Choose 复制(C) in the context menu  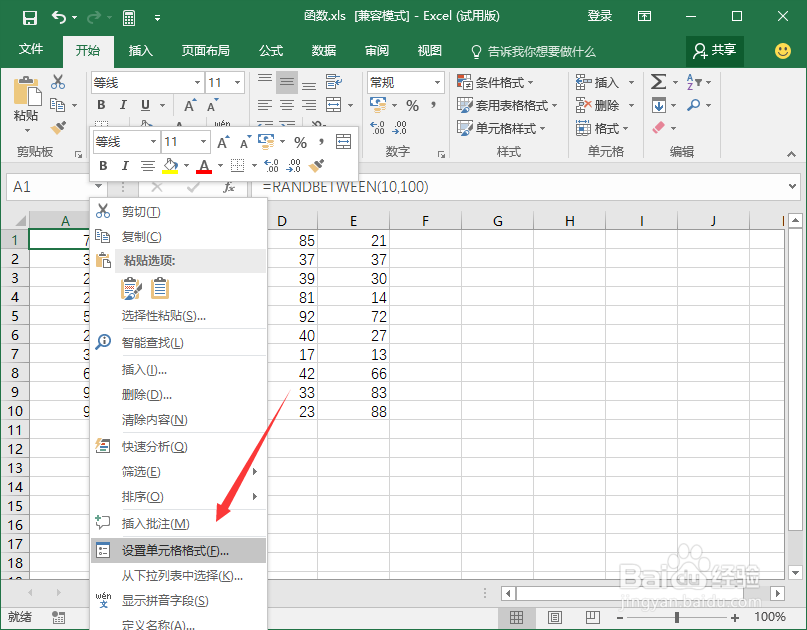point(179,237)
